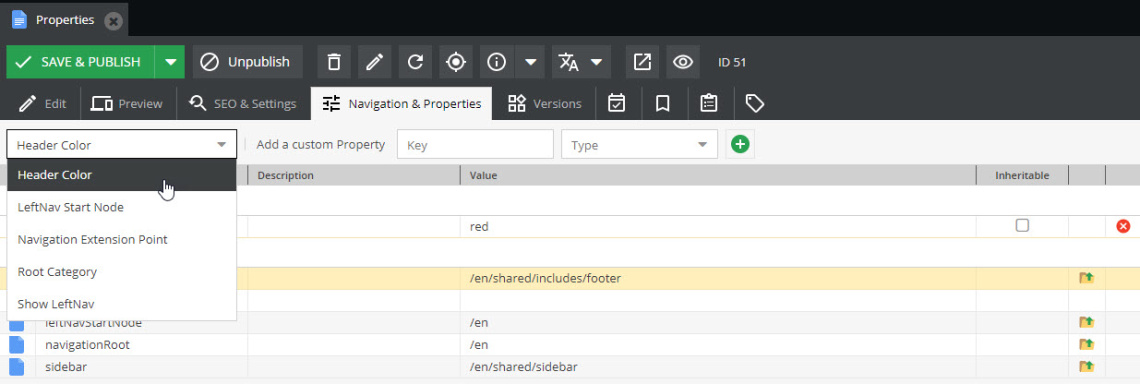Toggle the Inheritable checkbox for red value

pos(1022,226)
